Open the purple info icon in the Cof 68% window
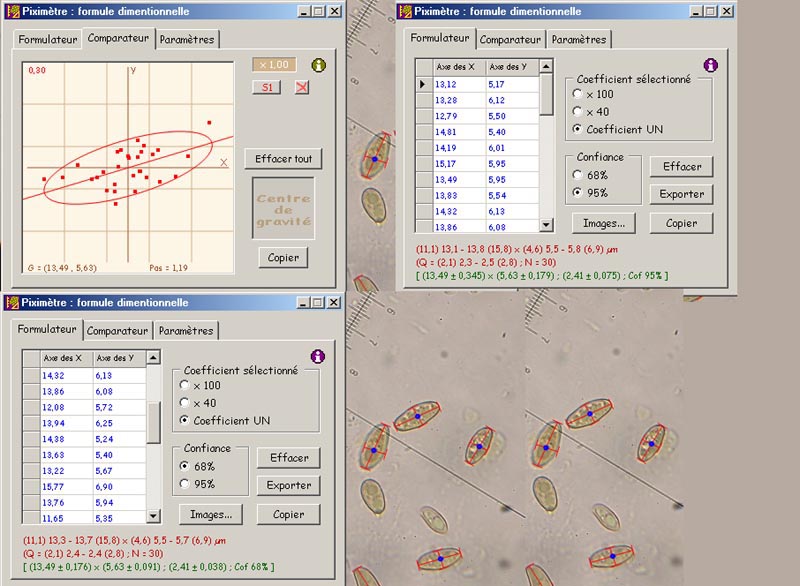The image size is (800, 586). (318, 355)
